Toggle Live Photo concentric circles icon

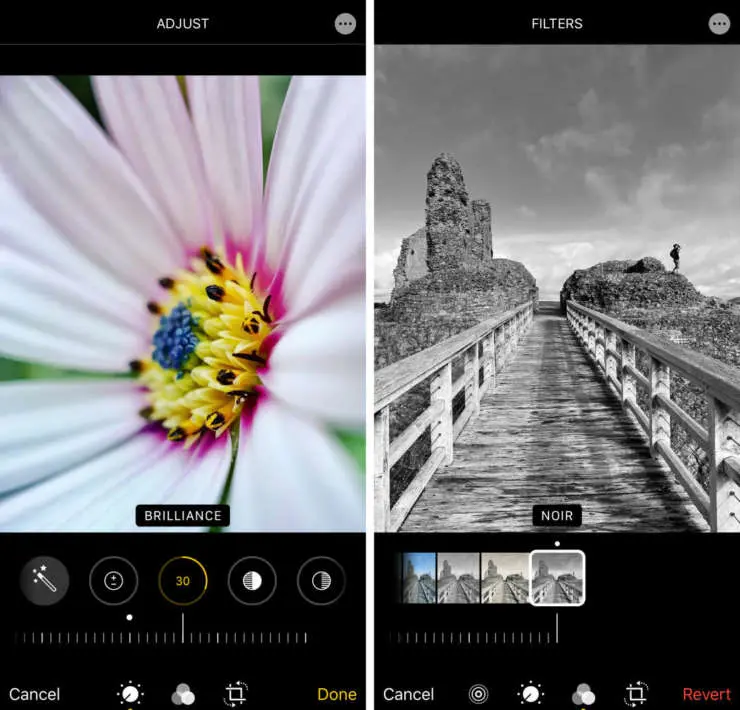(479, 694)
